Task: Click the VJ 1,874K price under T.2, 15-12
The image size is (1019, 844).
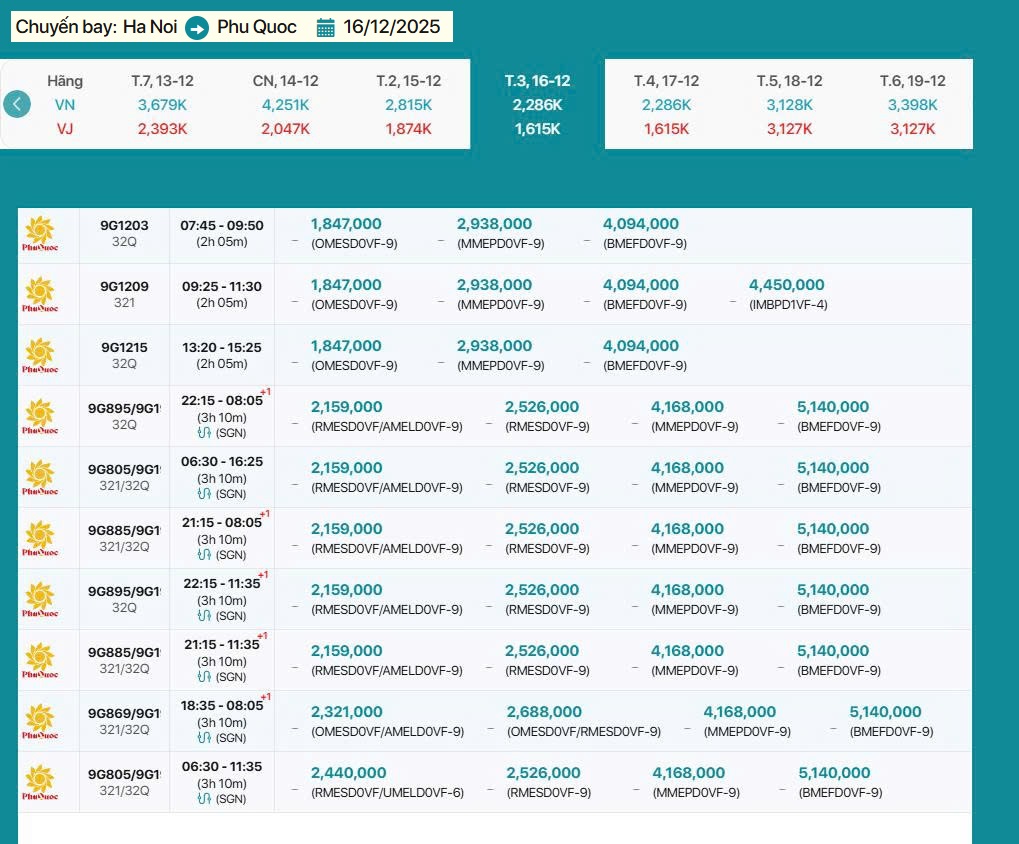Action: (x=408, y=129)
